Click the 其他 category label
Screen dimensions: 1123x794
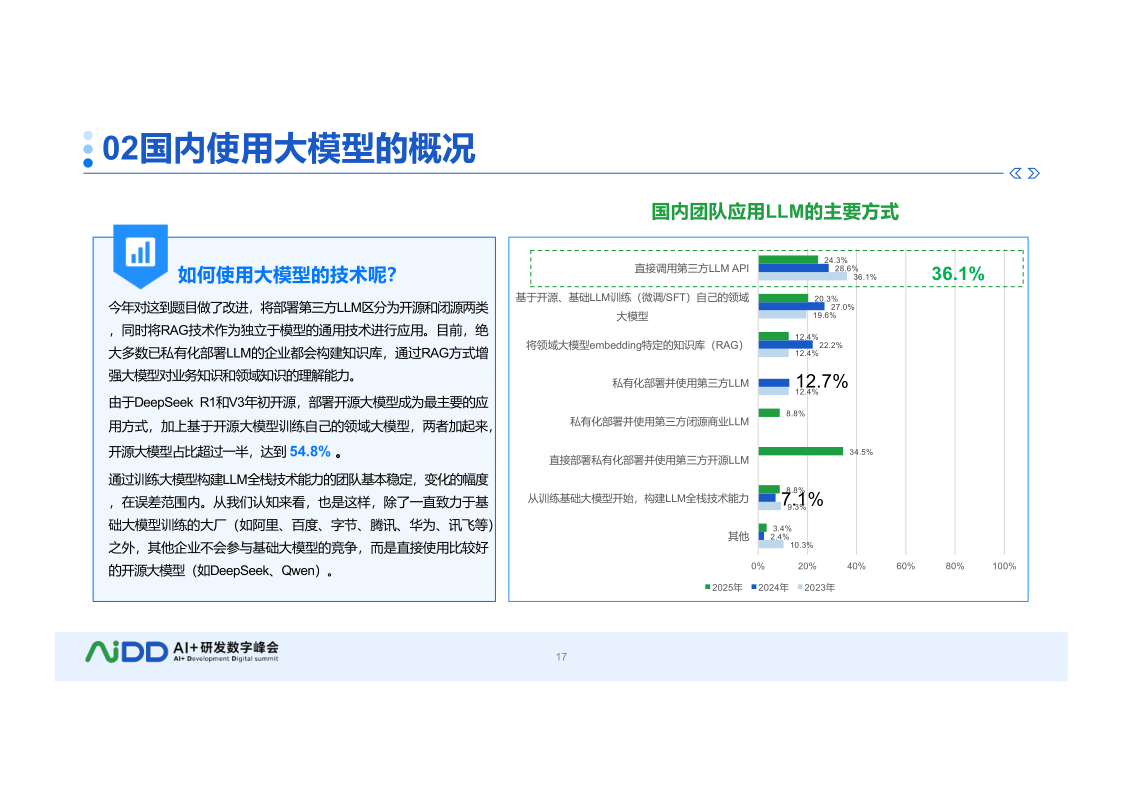coord(738,536)
